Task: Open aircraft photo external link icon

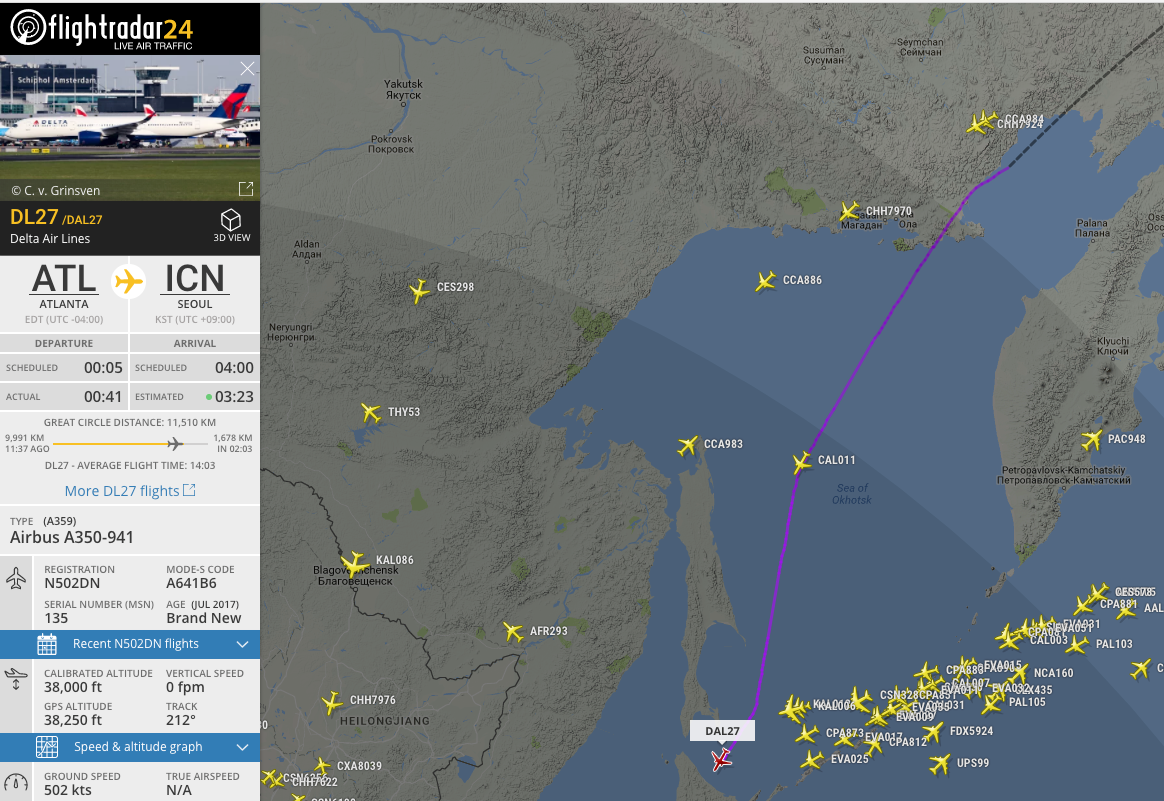Action: [246, 189]
